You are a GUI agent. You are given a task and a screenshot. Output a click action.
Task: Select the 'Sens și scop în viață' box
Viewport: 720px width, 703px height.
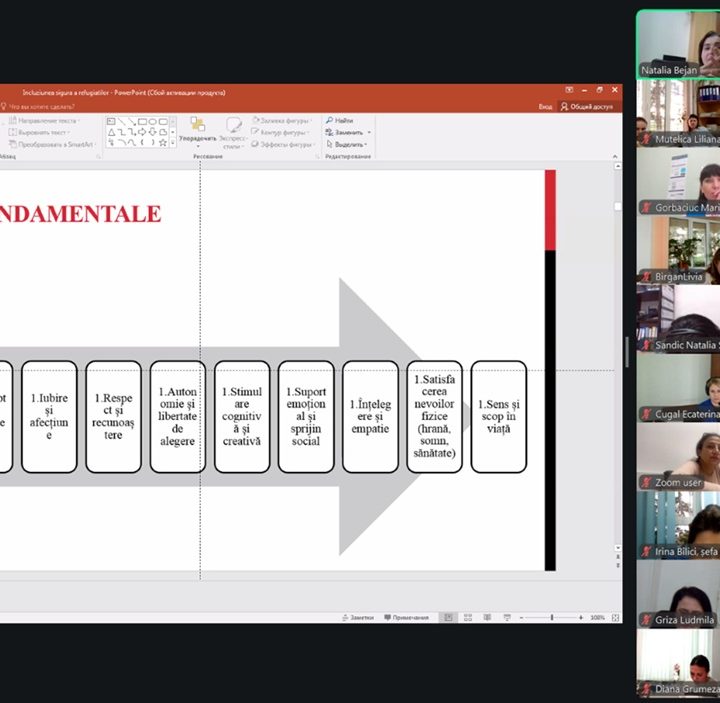(499, 416)
